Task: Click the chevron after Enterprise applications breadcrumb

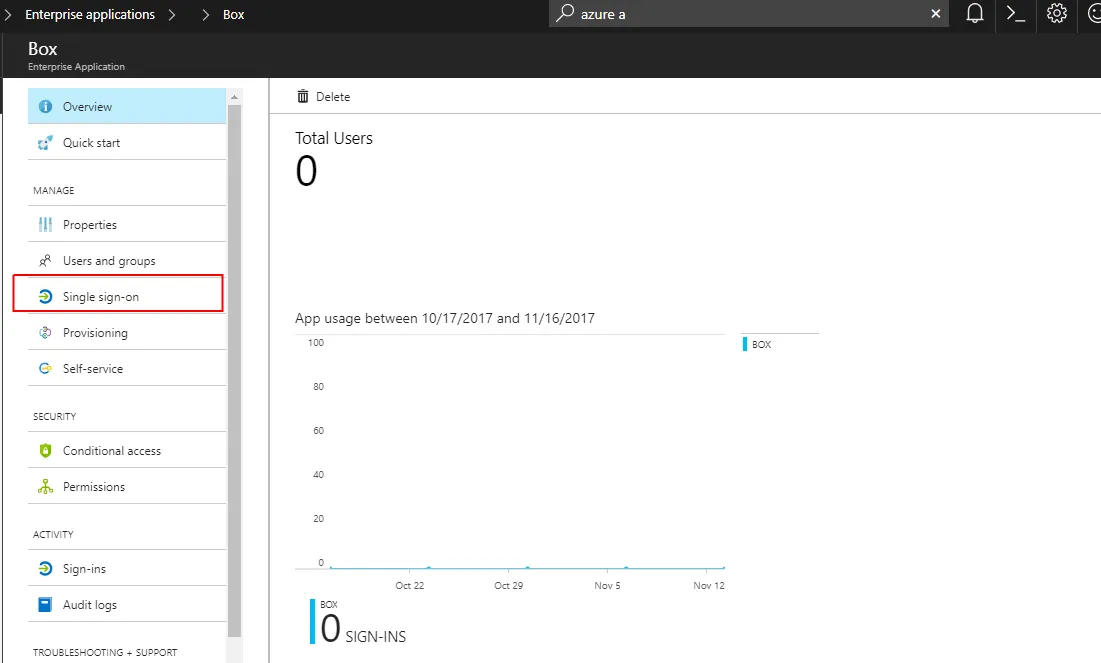Action: [172, 14]
